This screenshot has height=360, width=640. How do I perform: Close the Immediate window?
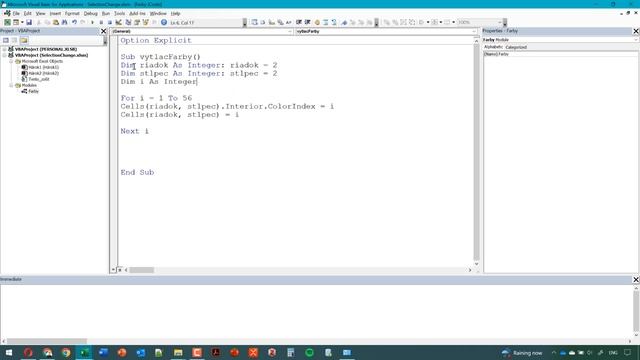click(x=636, y=279)
